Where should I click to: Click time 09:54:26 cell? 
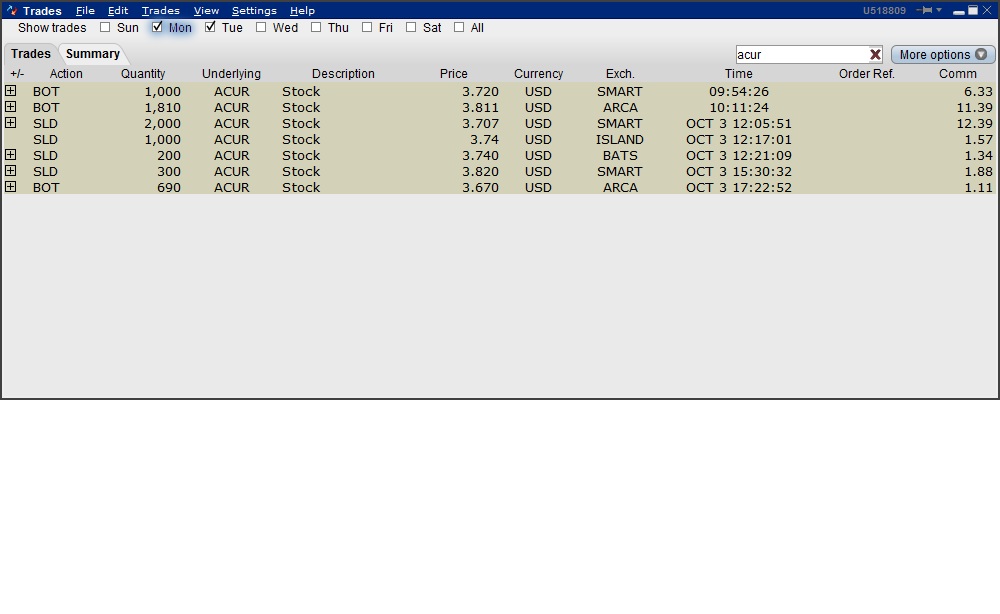pos(739,92)
